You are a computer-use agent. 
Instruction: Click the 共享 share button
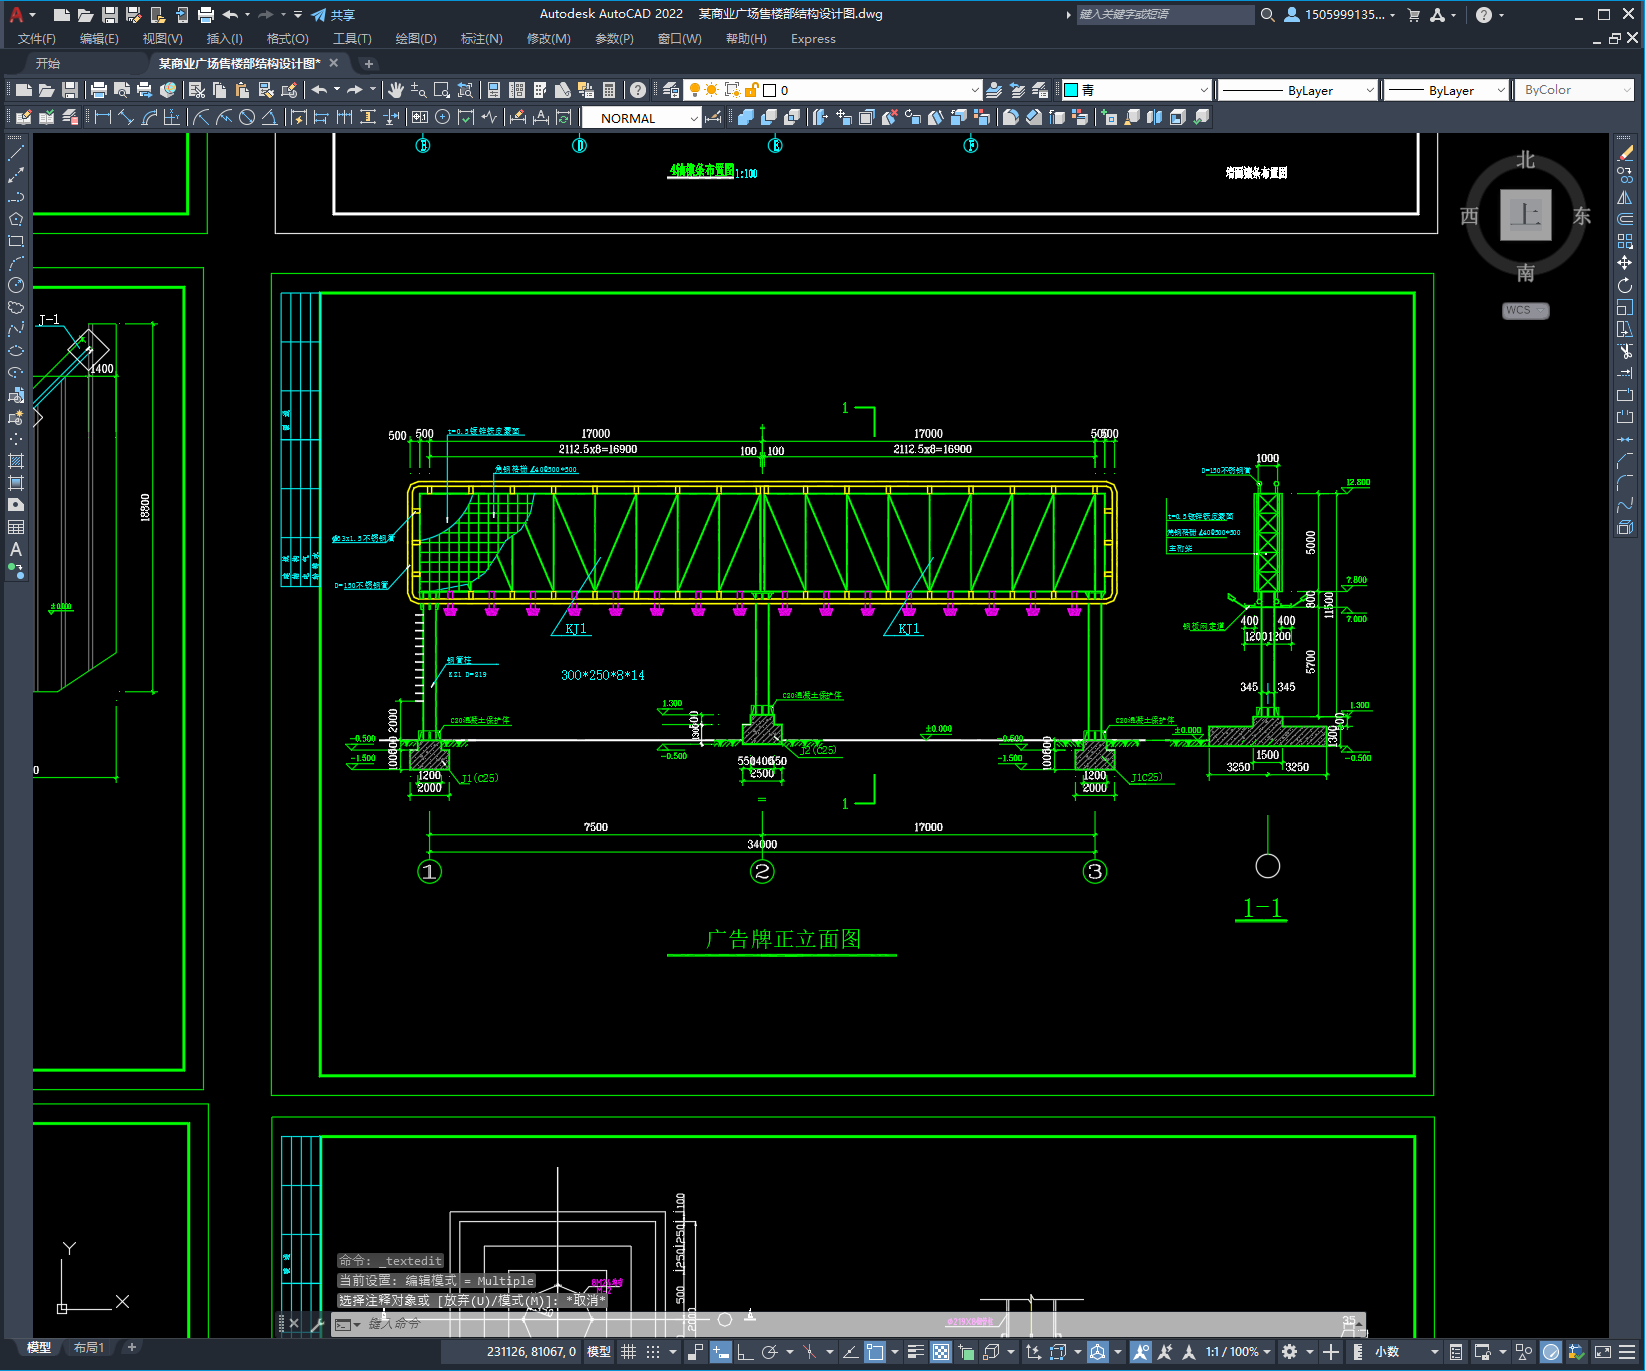pyautogui.click(x=333, y=15)
